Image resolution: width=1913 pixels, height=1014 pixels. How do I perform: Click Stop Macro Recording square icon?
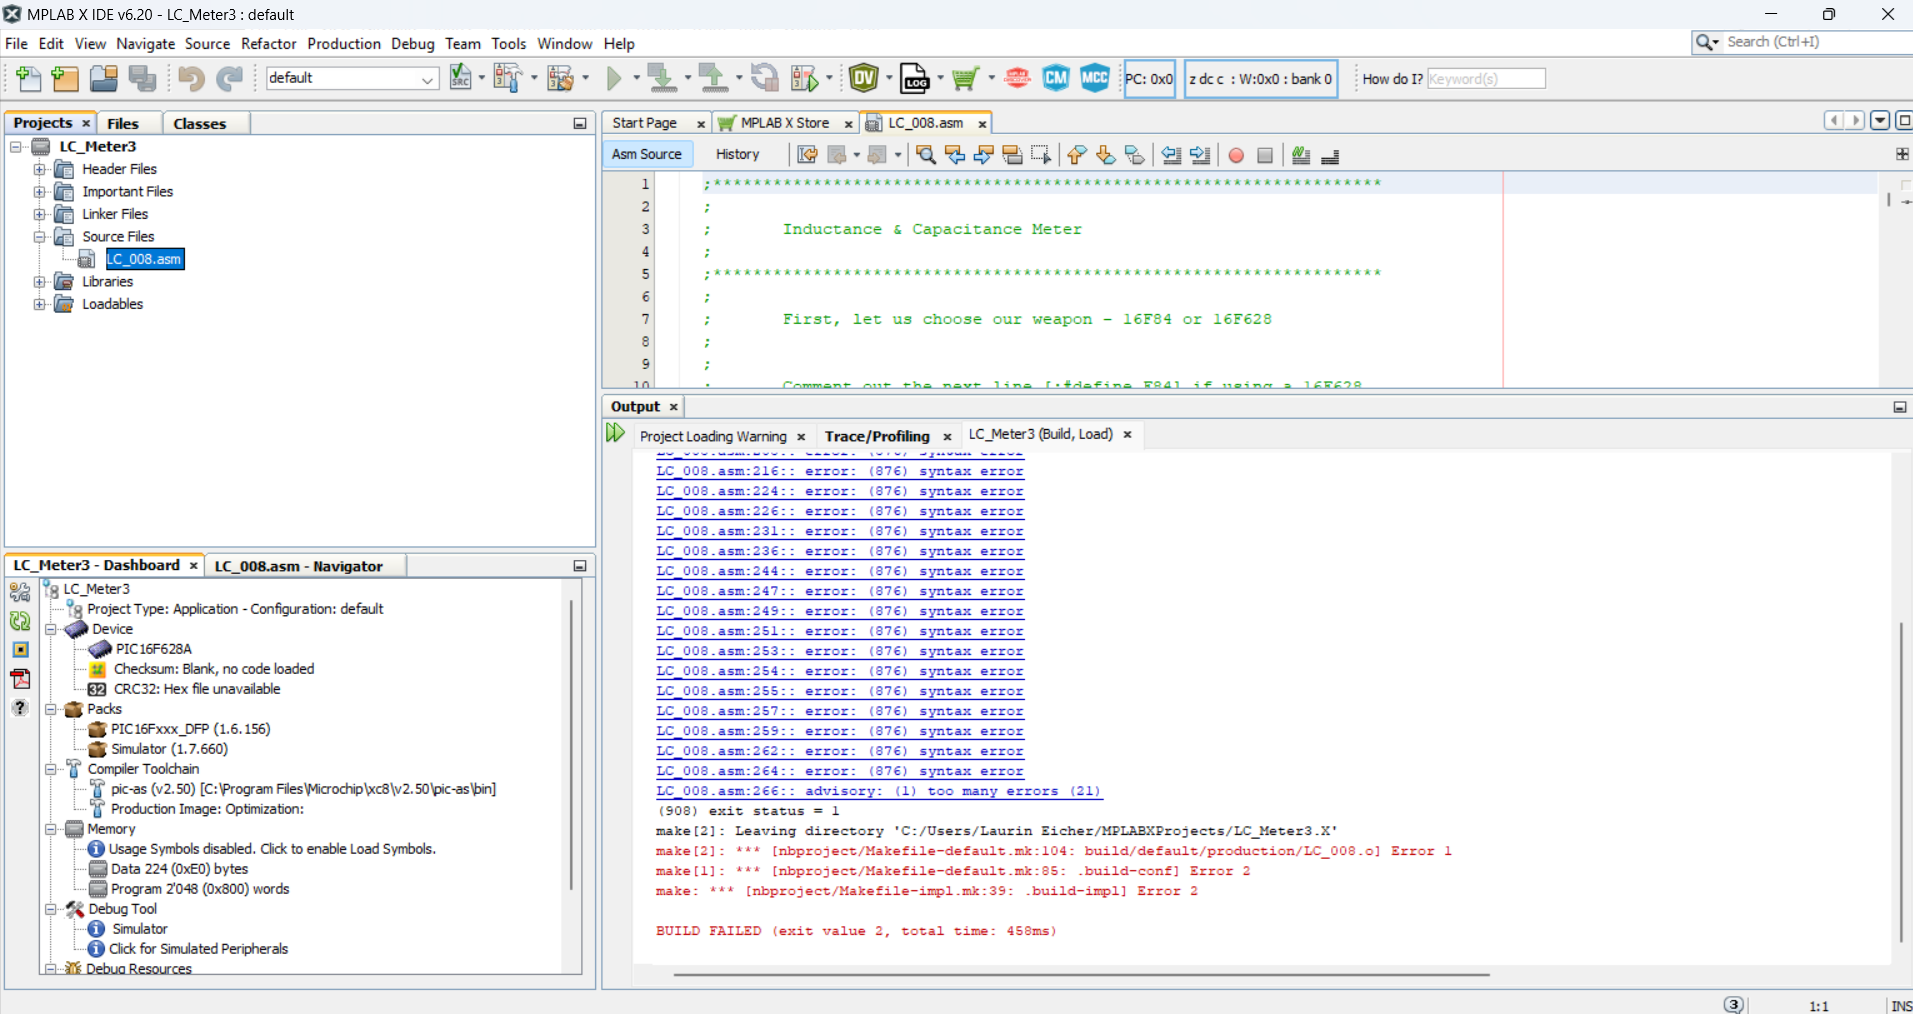[x=1265, y=155]
